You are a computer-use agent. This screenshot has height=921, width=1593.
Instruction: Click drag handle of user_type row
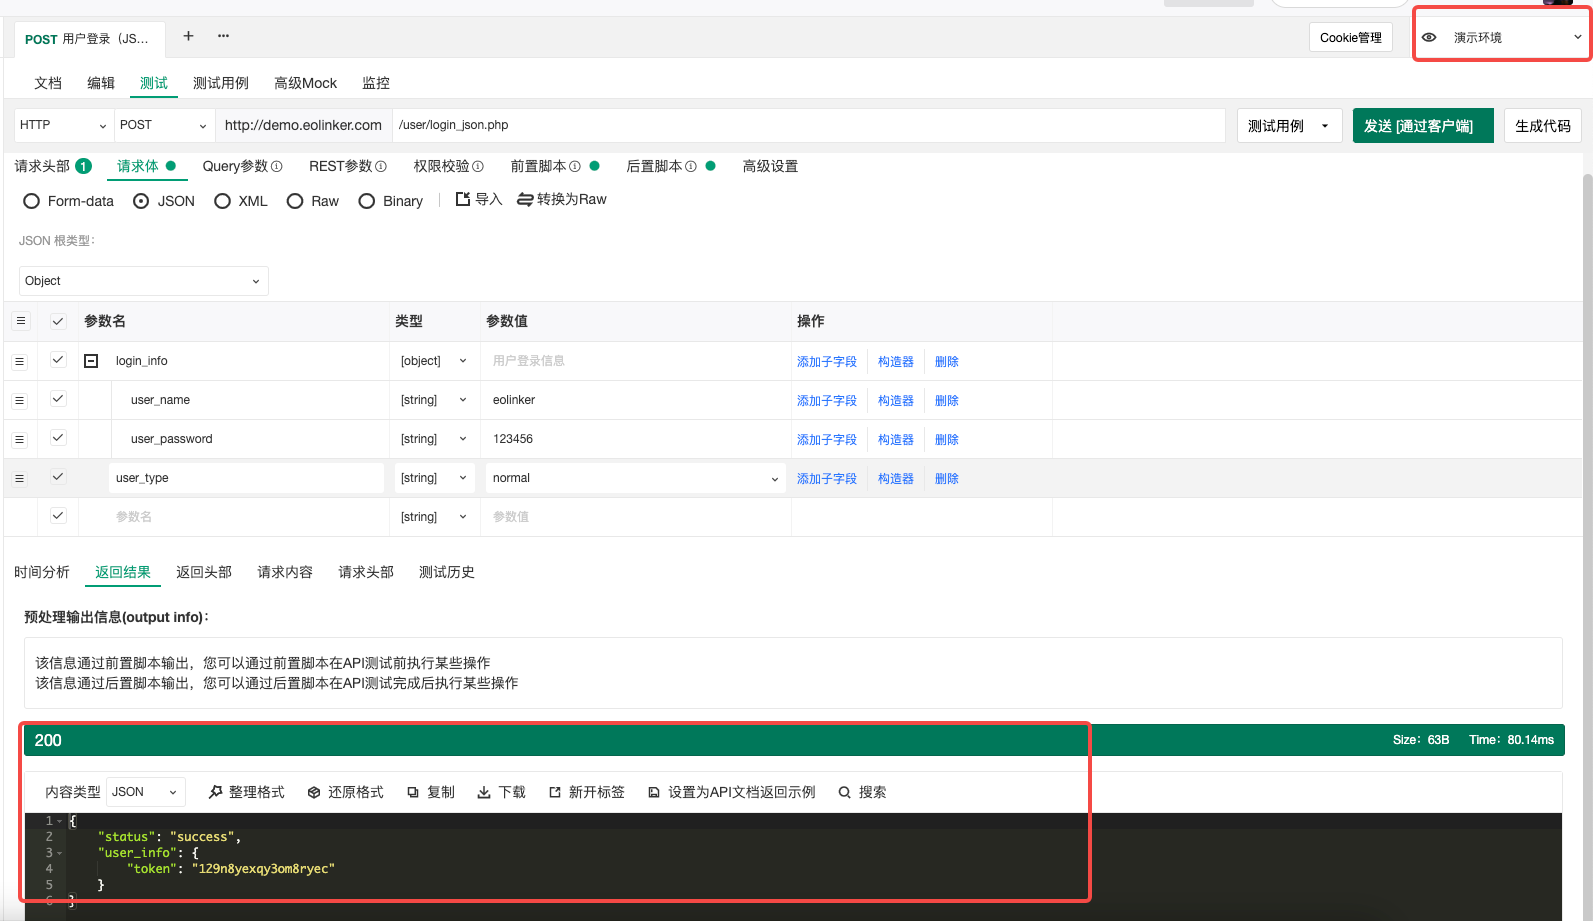pyautogui.click(x=19, y=478)
